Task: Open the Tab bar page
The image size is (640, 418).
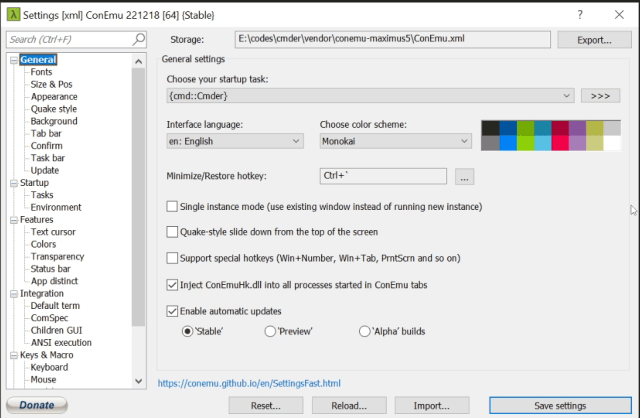Action: tap(46, 133)
